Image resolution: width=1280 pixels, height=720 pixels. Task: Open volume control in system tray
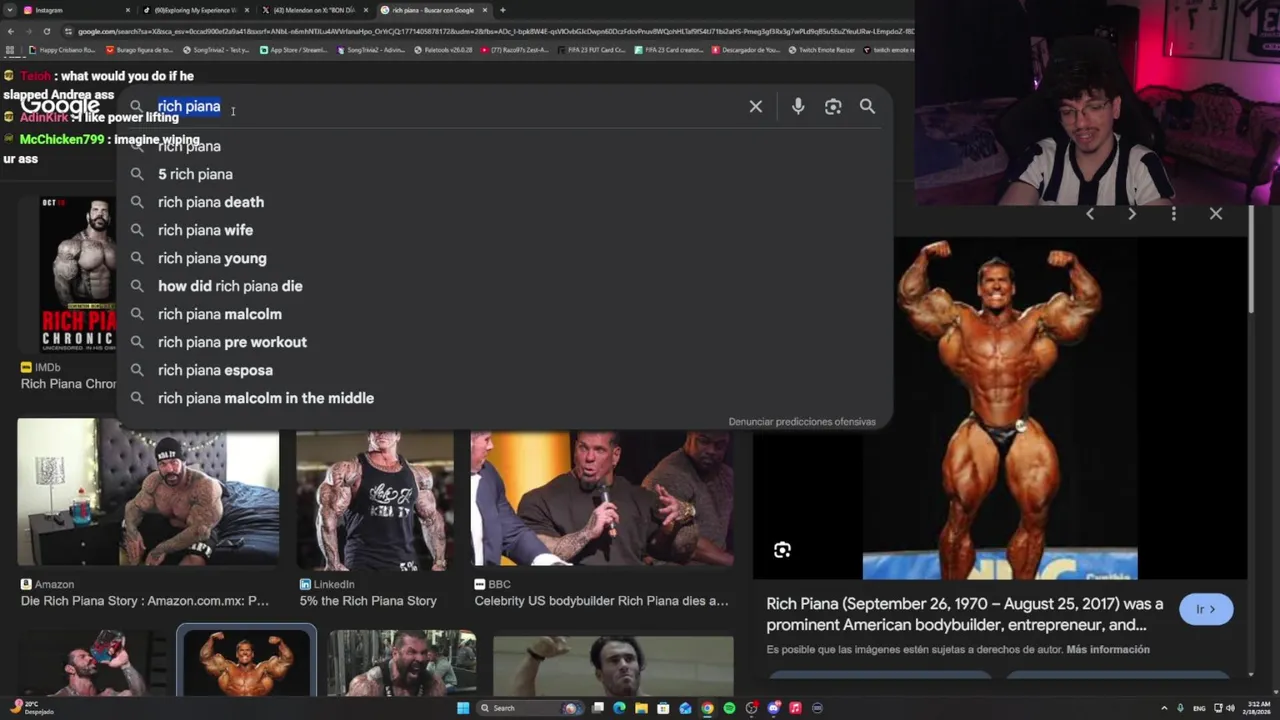pyautogui.click(x=1231, y=708)
